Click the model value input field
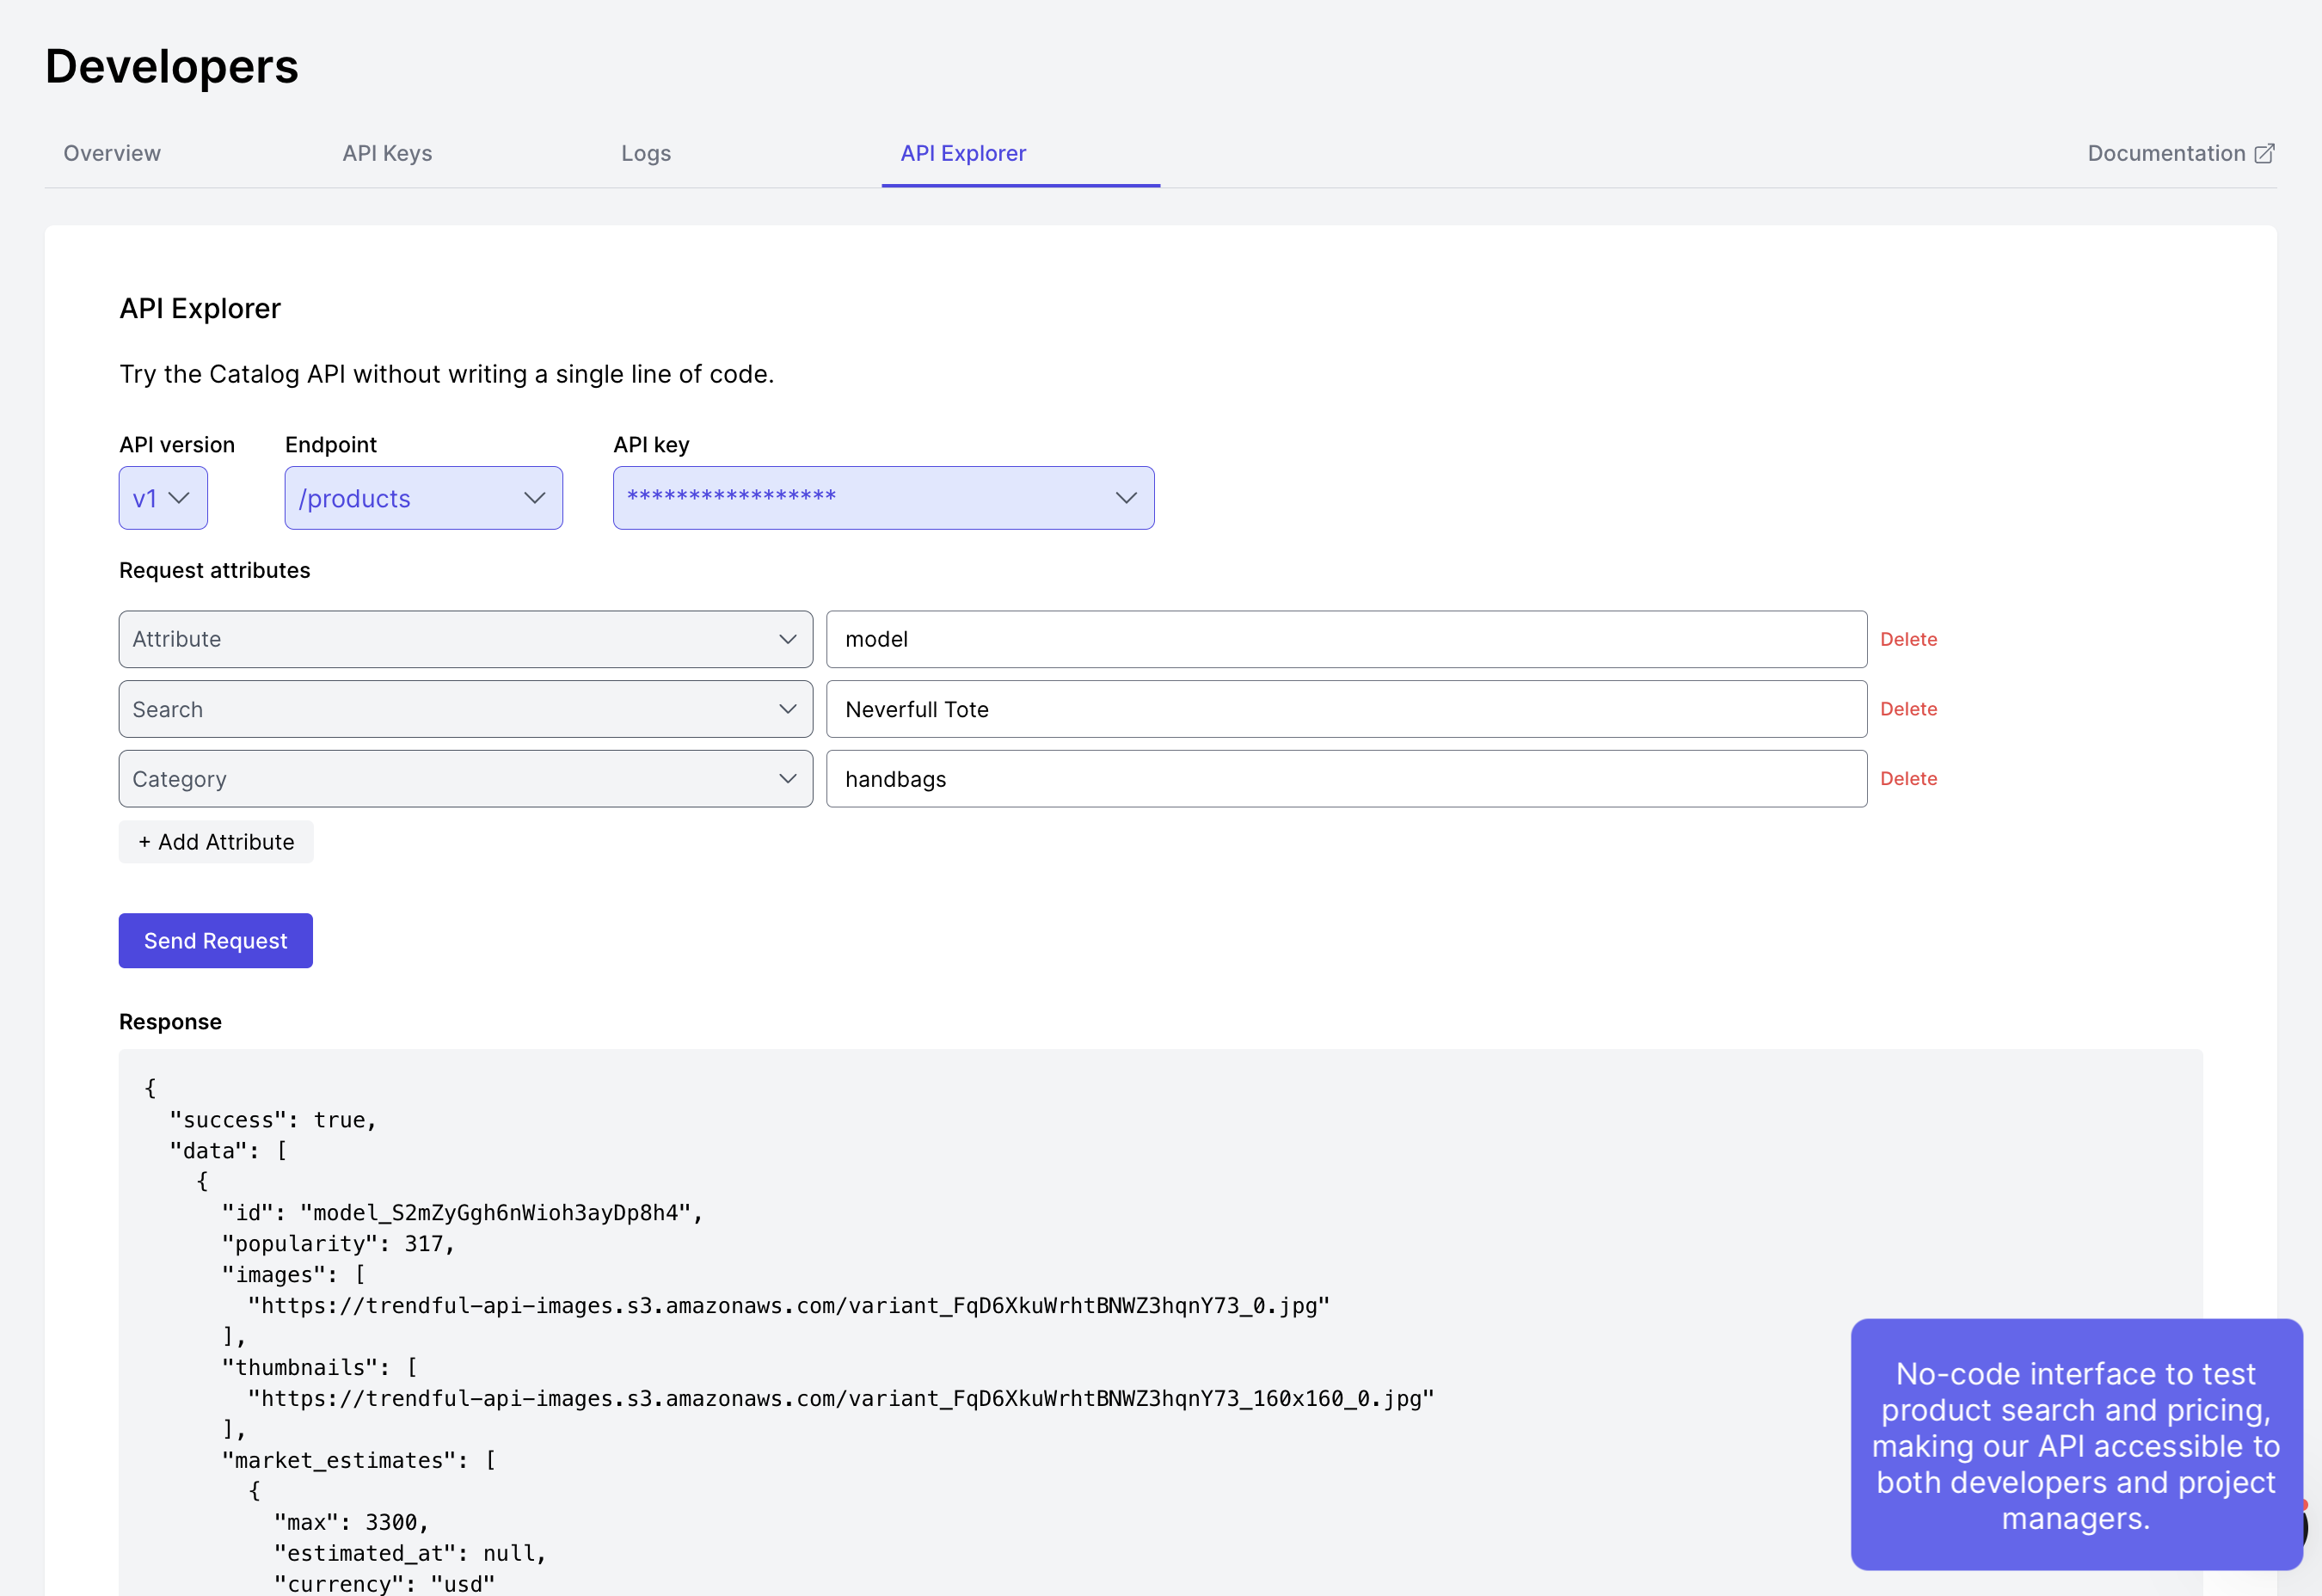 coord(1346,639)
